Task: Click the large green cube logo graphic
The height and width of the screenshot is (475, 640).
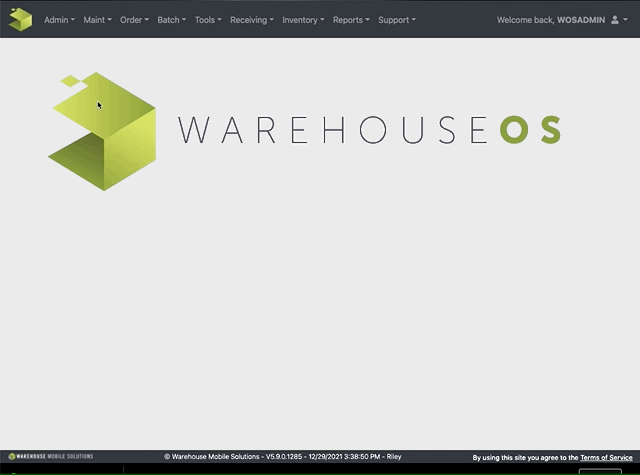Action: pyautogui.click(x=103, y=131)
